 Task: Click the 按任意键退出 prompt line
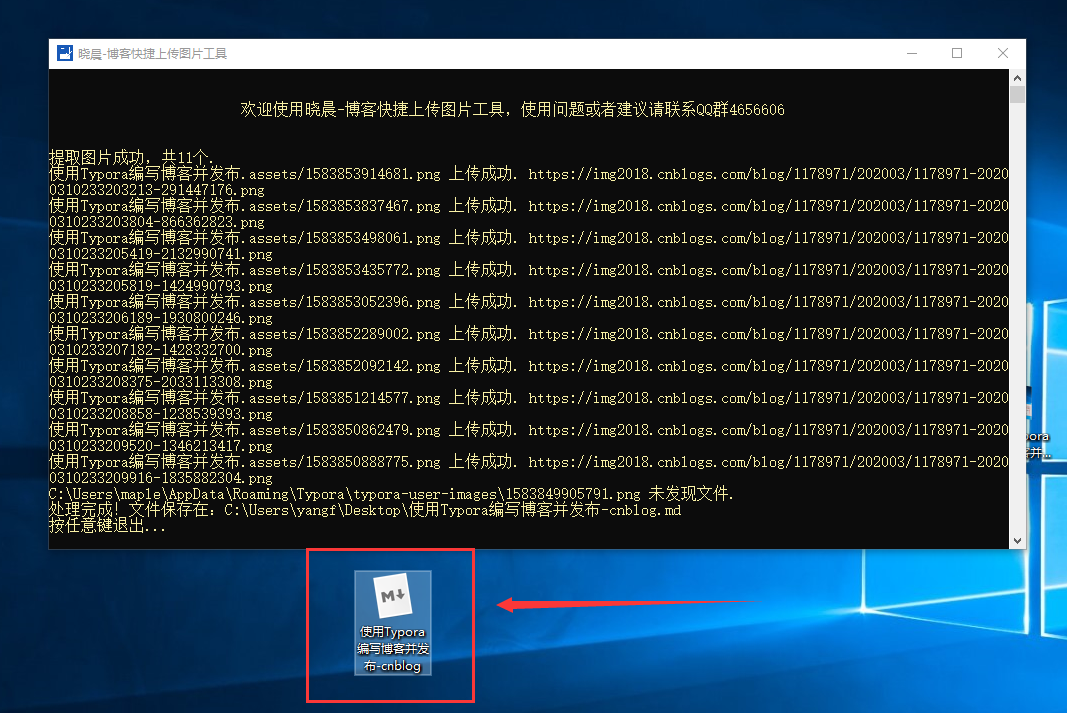click(108, 526)
